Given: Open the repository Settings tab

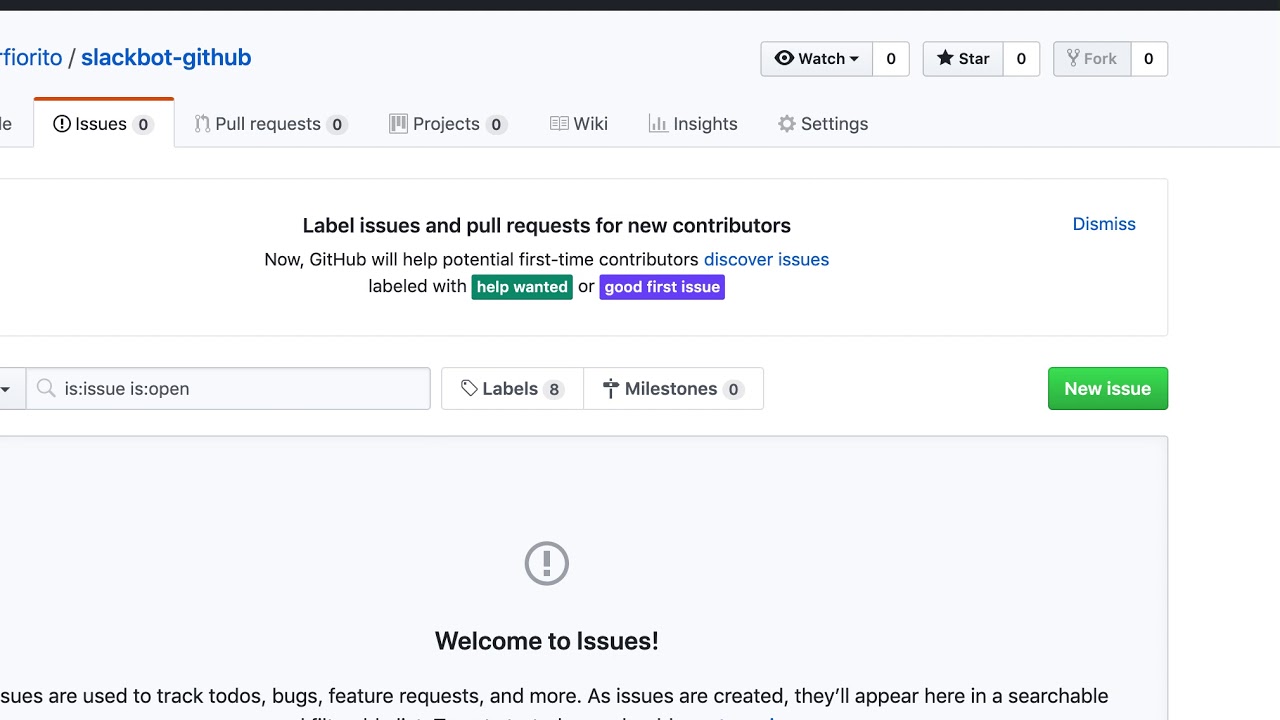Looking at the screenshot, I should pos(823,124).
